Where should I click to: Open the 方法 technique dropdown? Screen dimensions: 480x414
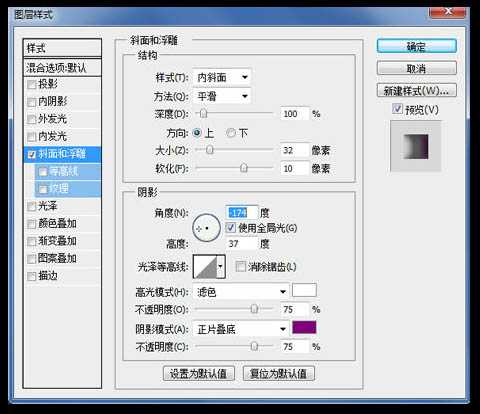pos(222,96)
